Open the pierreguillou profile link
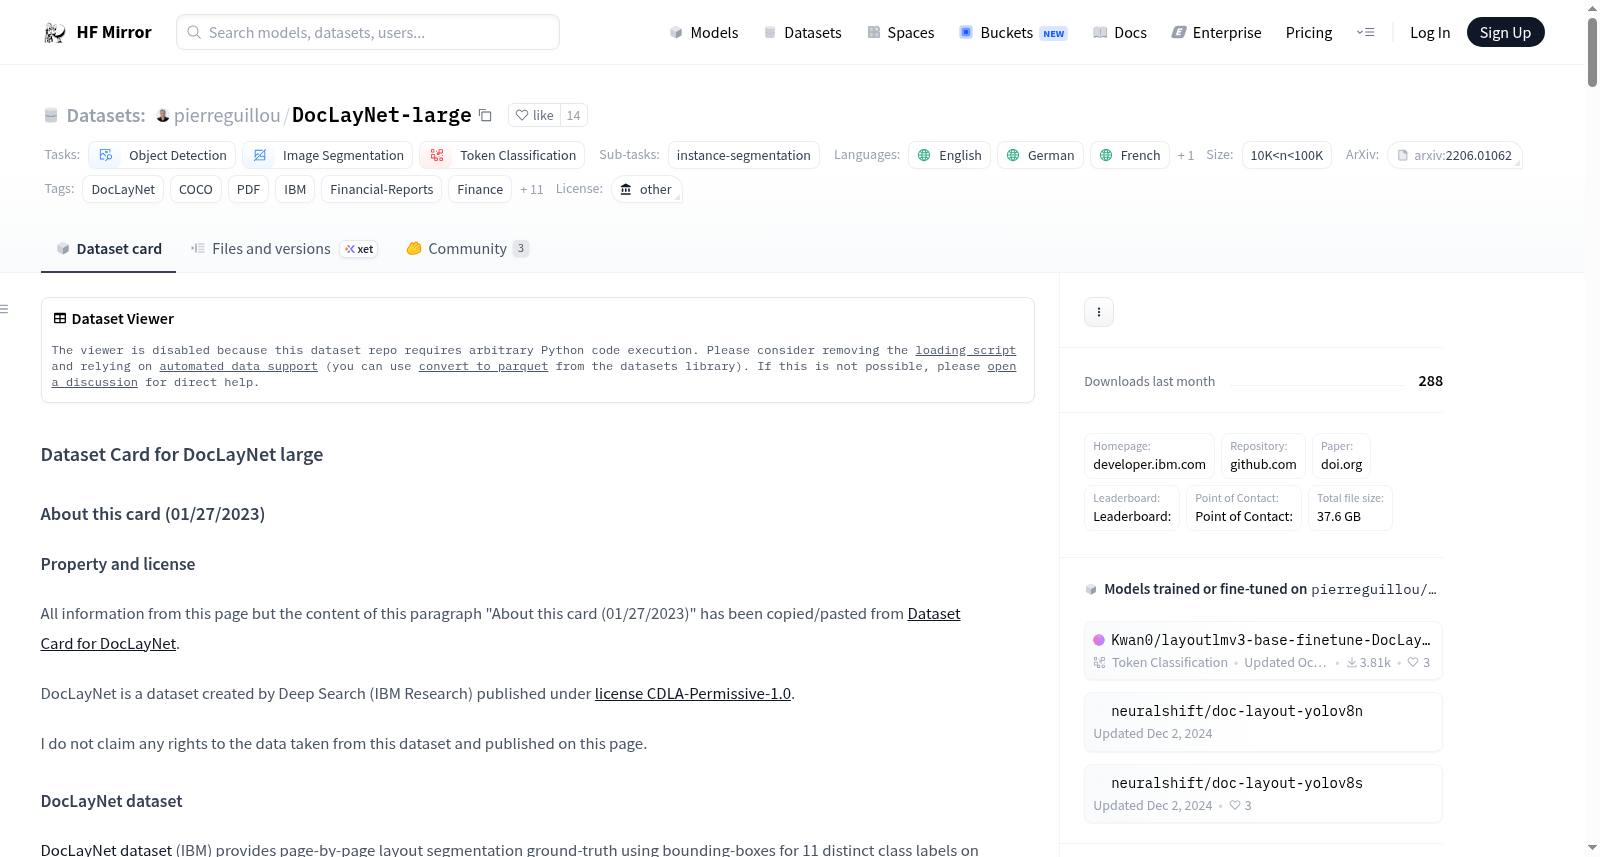This screenshot has width=1600, height=857. tap(227, 115)
